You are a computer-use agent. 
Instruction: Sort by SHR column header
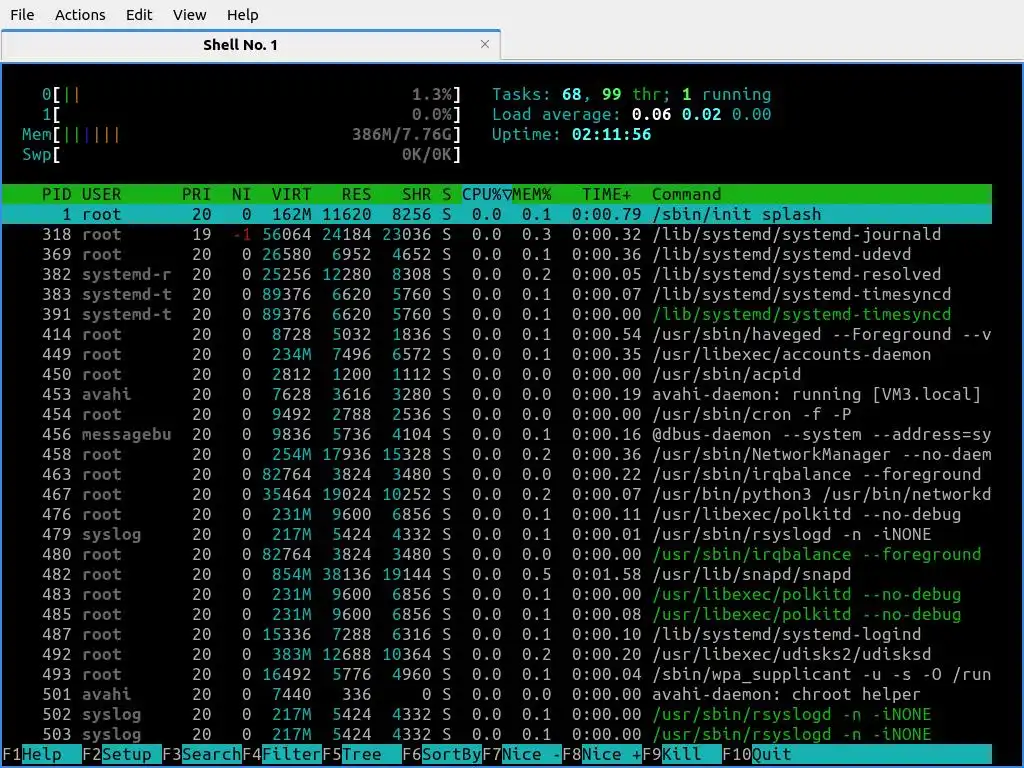coord(417,194)
